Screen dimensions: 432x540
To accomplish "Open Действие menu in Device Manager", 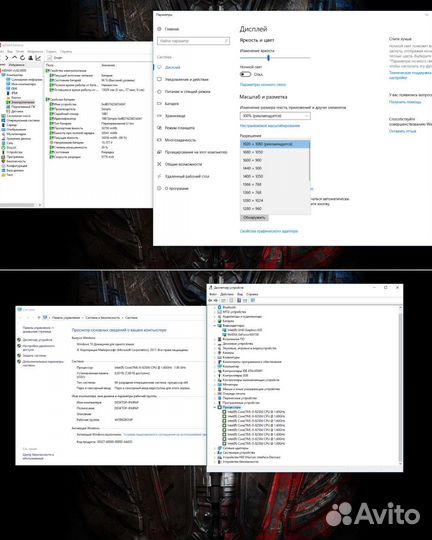I will [x=227, y=294].
